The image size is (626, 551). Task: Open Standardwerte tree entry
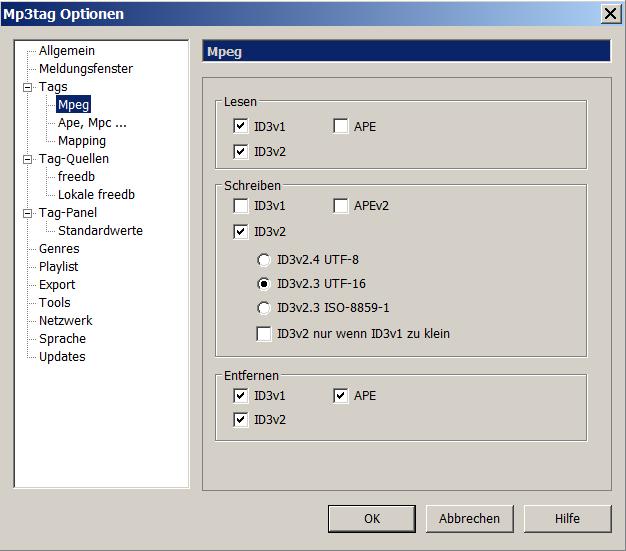coord(100,230)
